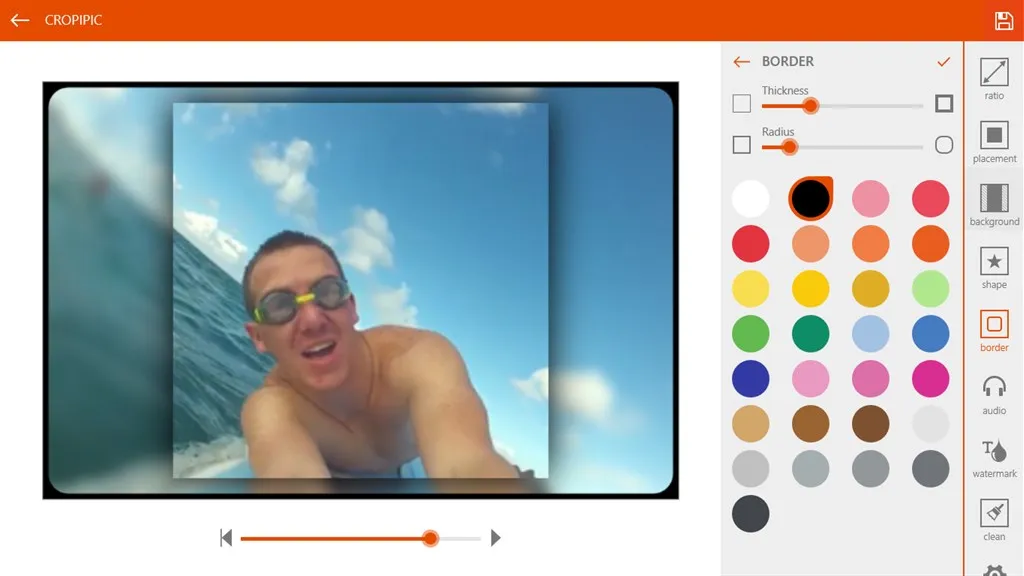Save the edited picture

coord(1005,20)
